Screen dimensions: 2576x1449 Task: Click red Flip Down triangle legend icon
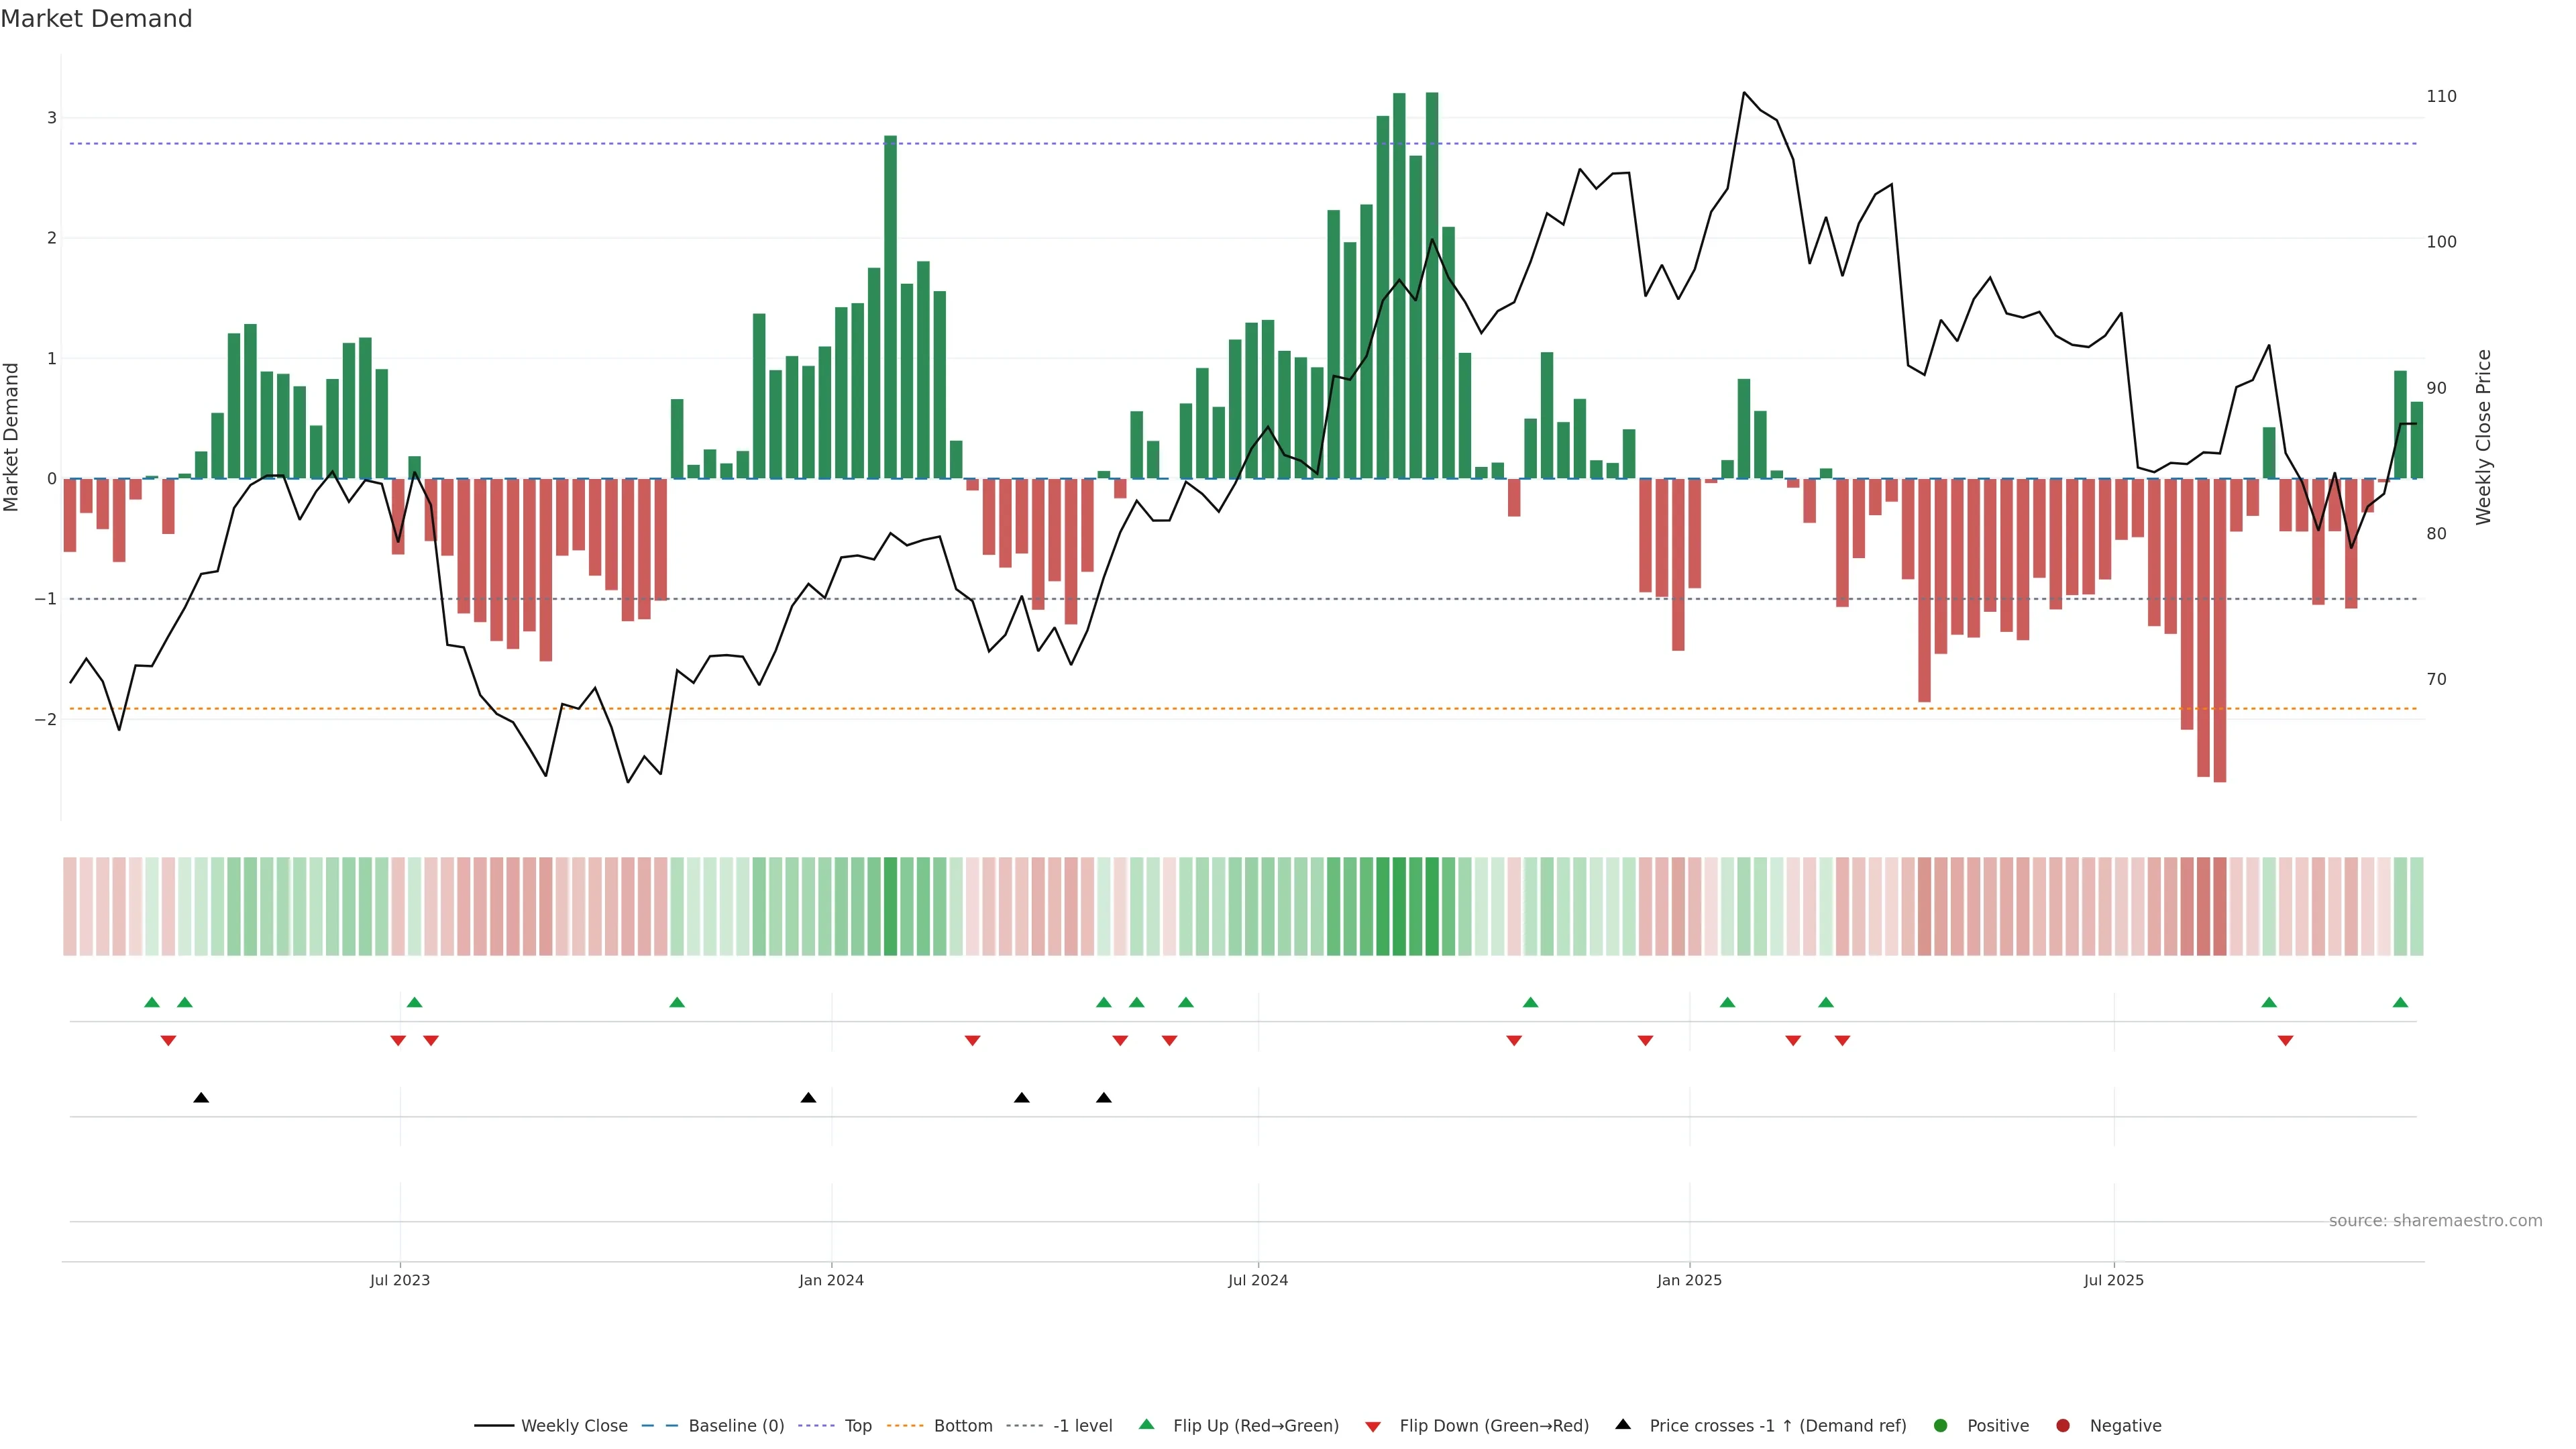click(1373, 1426)
